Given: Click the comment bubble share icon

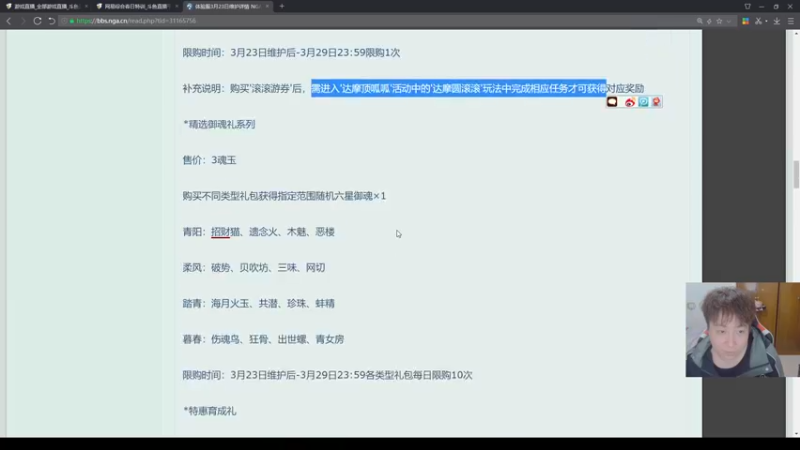Looking at the screenshot, I should tap(612, 102).
